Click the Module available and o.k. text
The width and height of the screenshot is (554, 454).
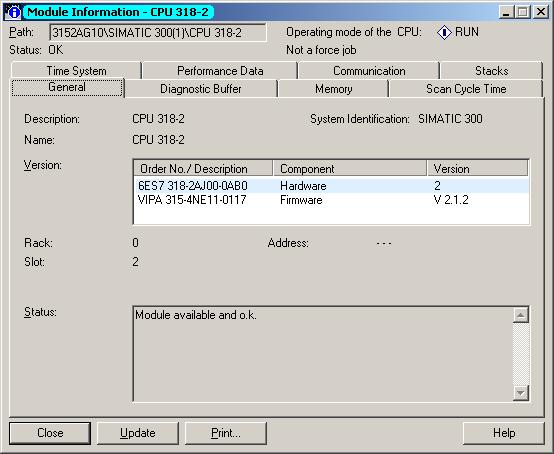196,315
